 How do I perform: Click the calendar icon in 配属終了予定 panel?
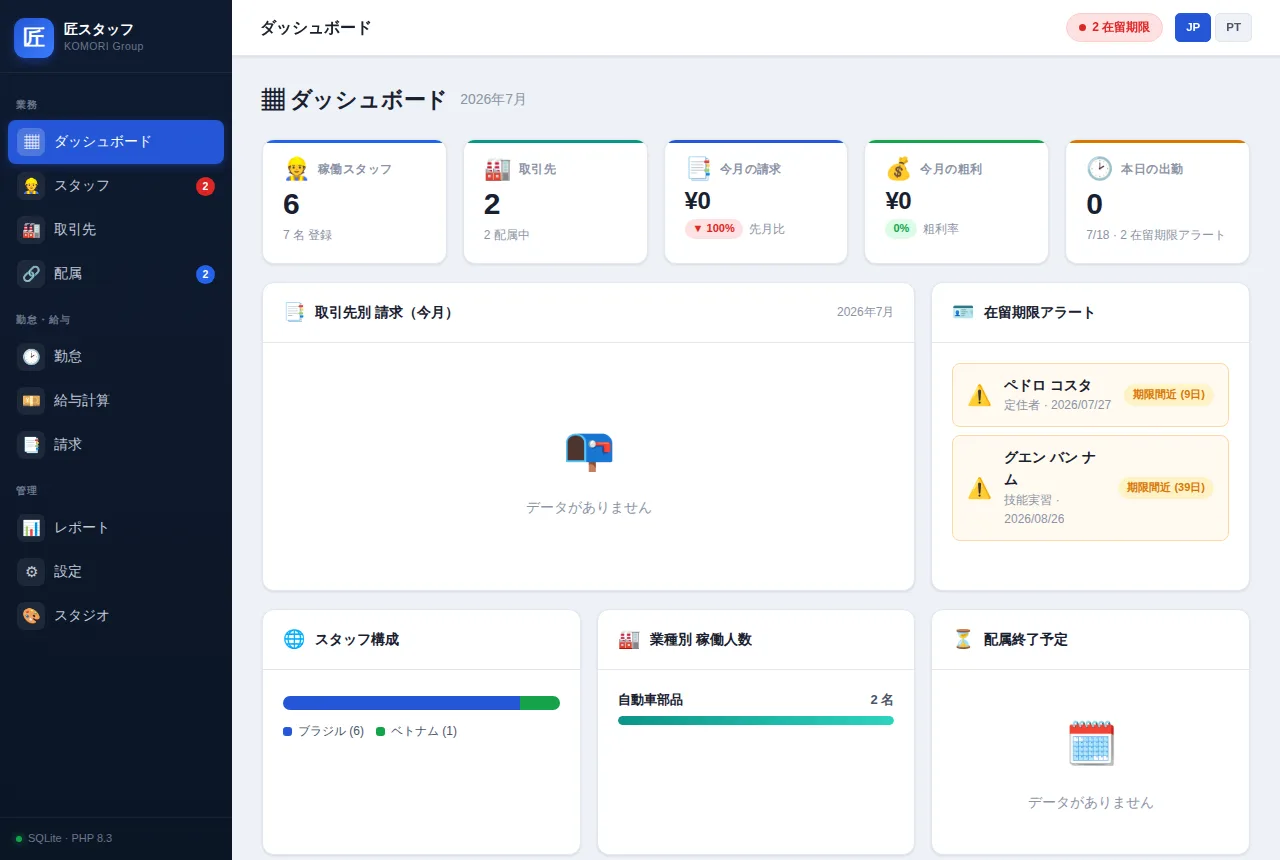[x=1090, y=743]
